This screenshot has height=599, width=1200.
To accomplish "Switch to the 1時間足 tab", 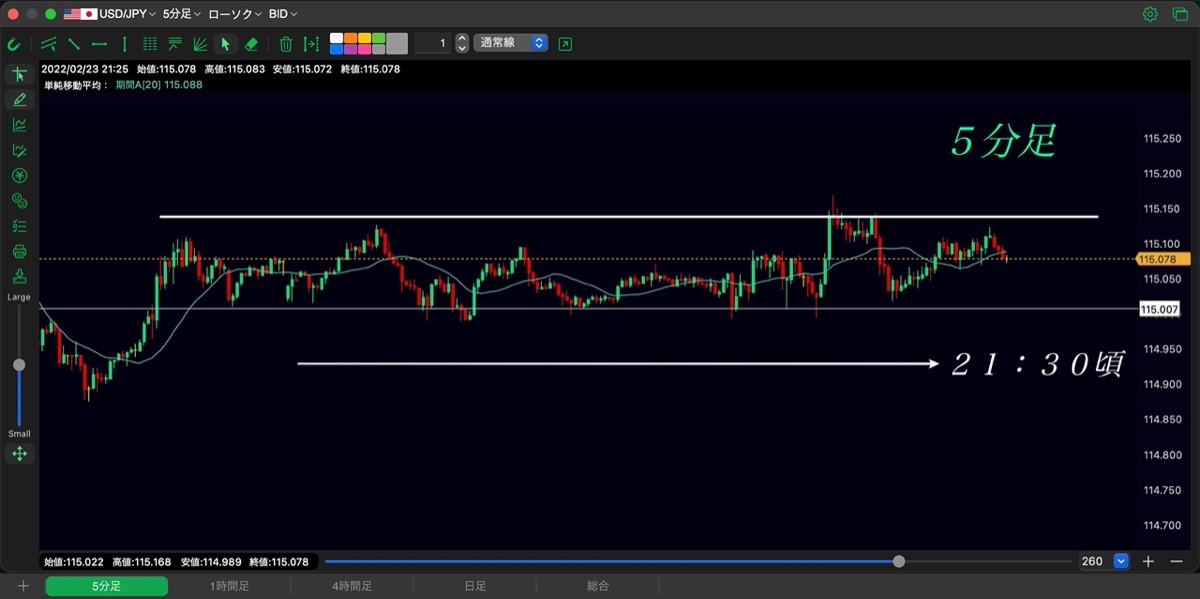I will click(229, 586).
